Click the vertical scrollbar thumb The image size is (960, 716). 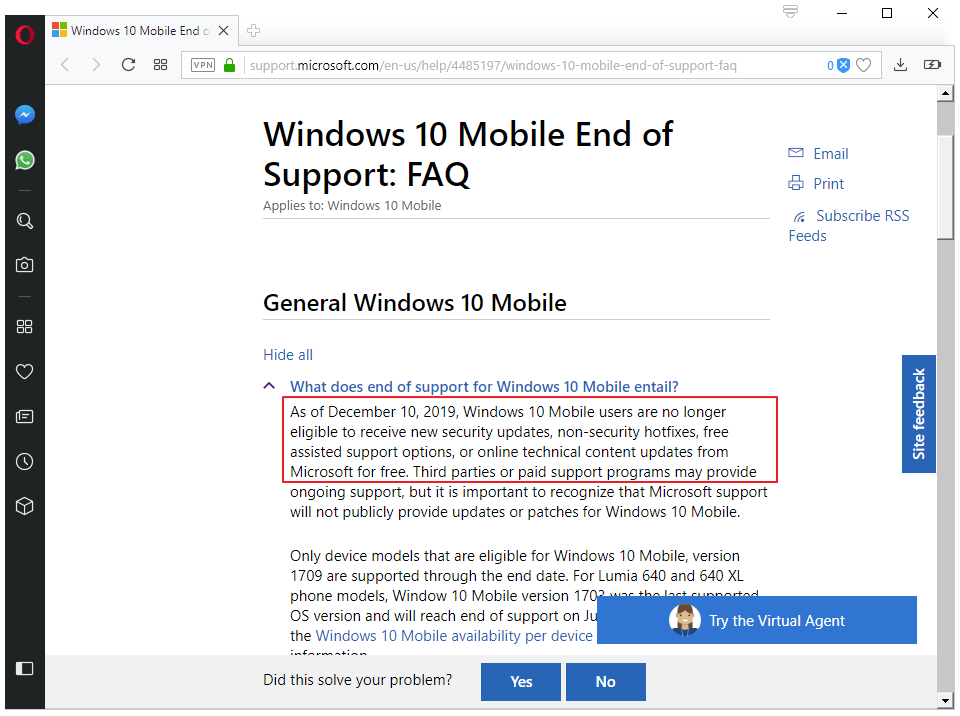(x=945, y=186)
